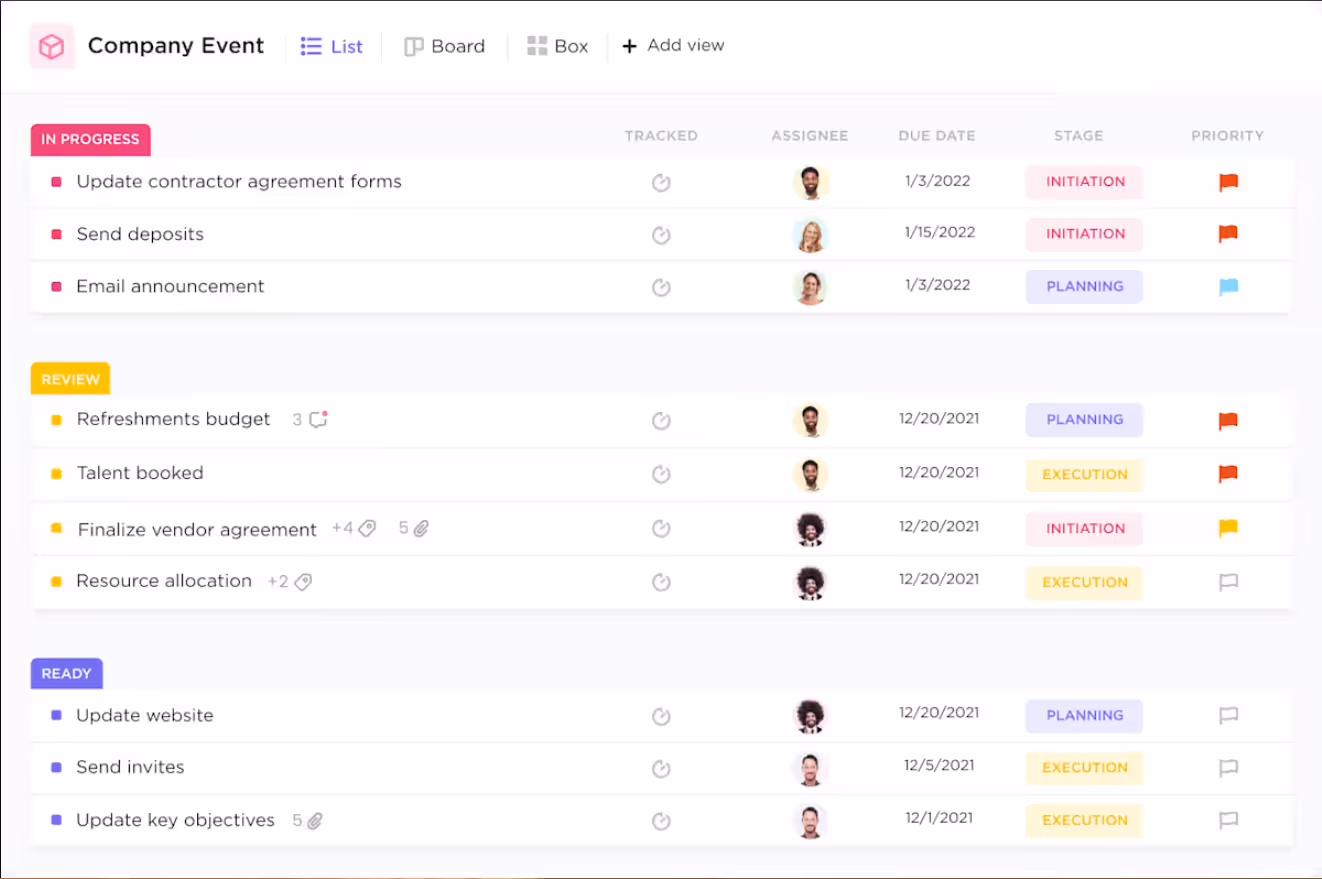Screen dimensions: 1322x879
Task: Switch to the Board view tab
Action: 445,46
